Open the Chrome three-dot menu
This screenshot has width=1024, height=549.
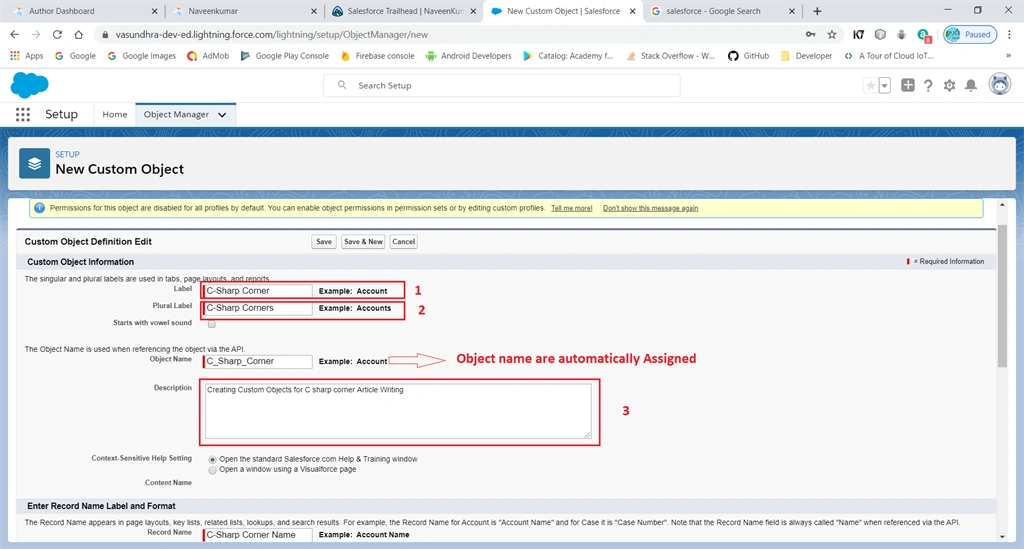[x=1009, y=35]
